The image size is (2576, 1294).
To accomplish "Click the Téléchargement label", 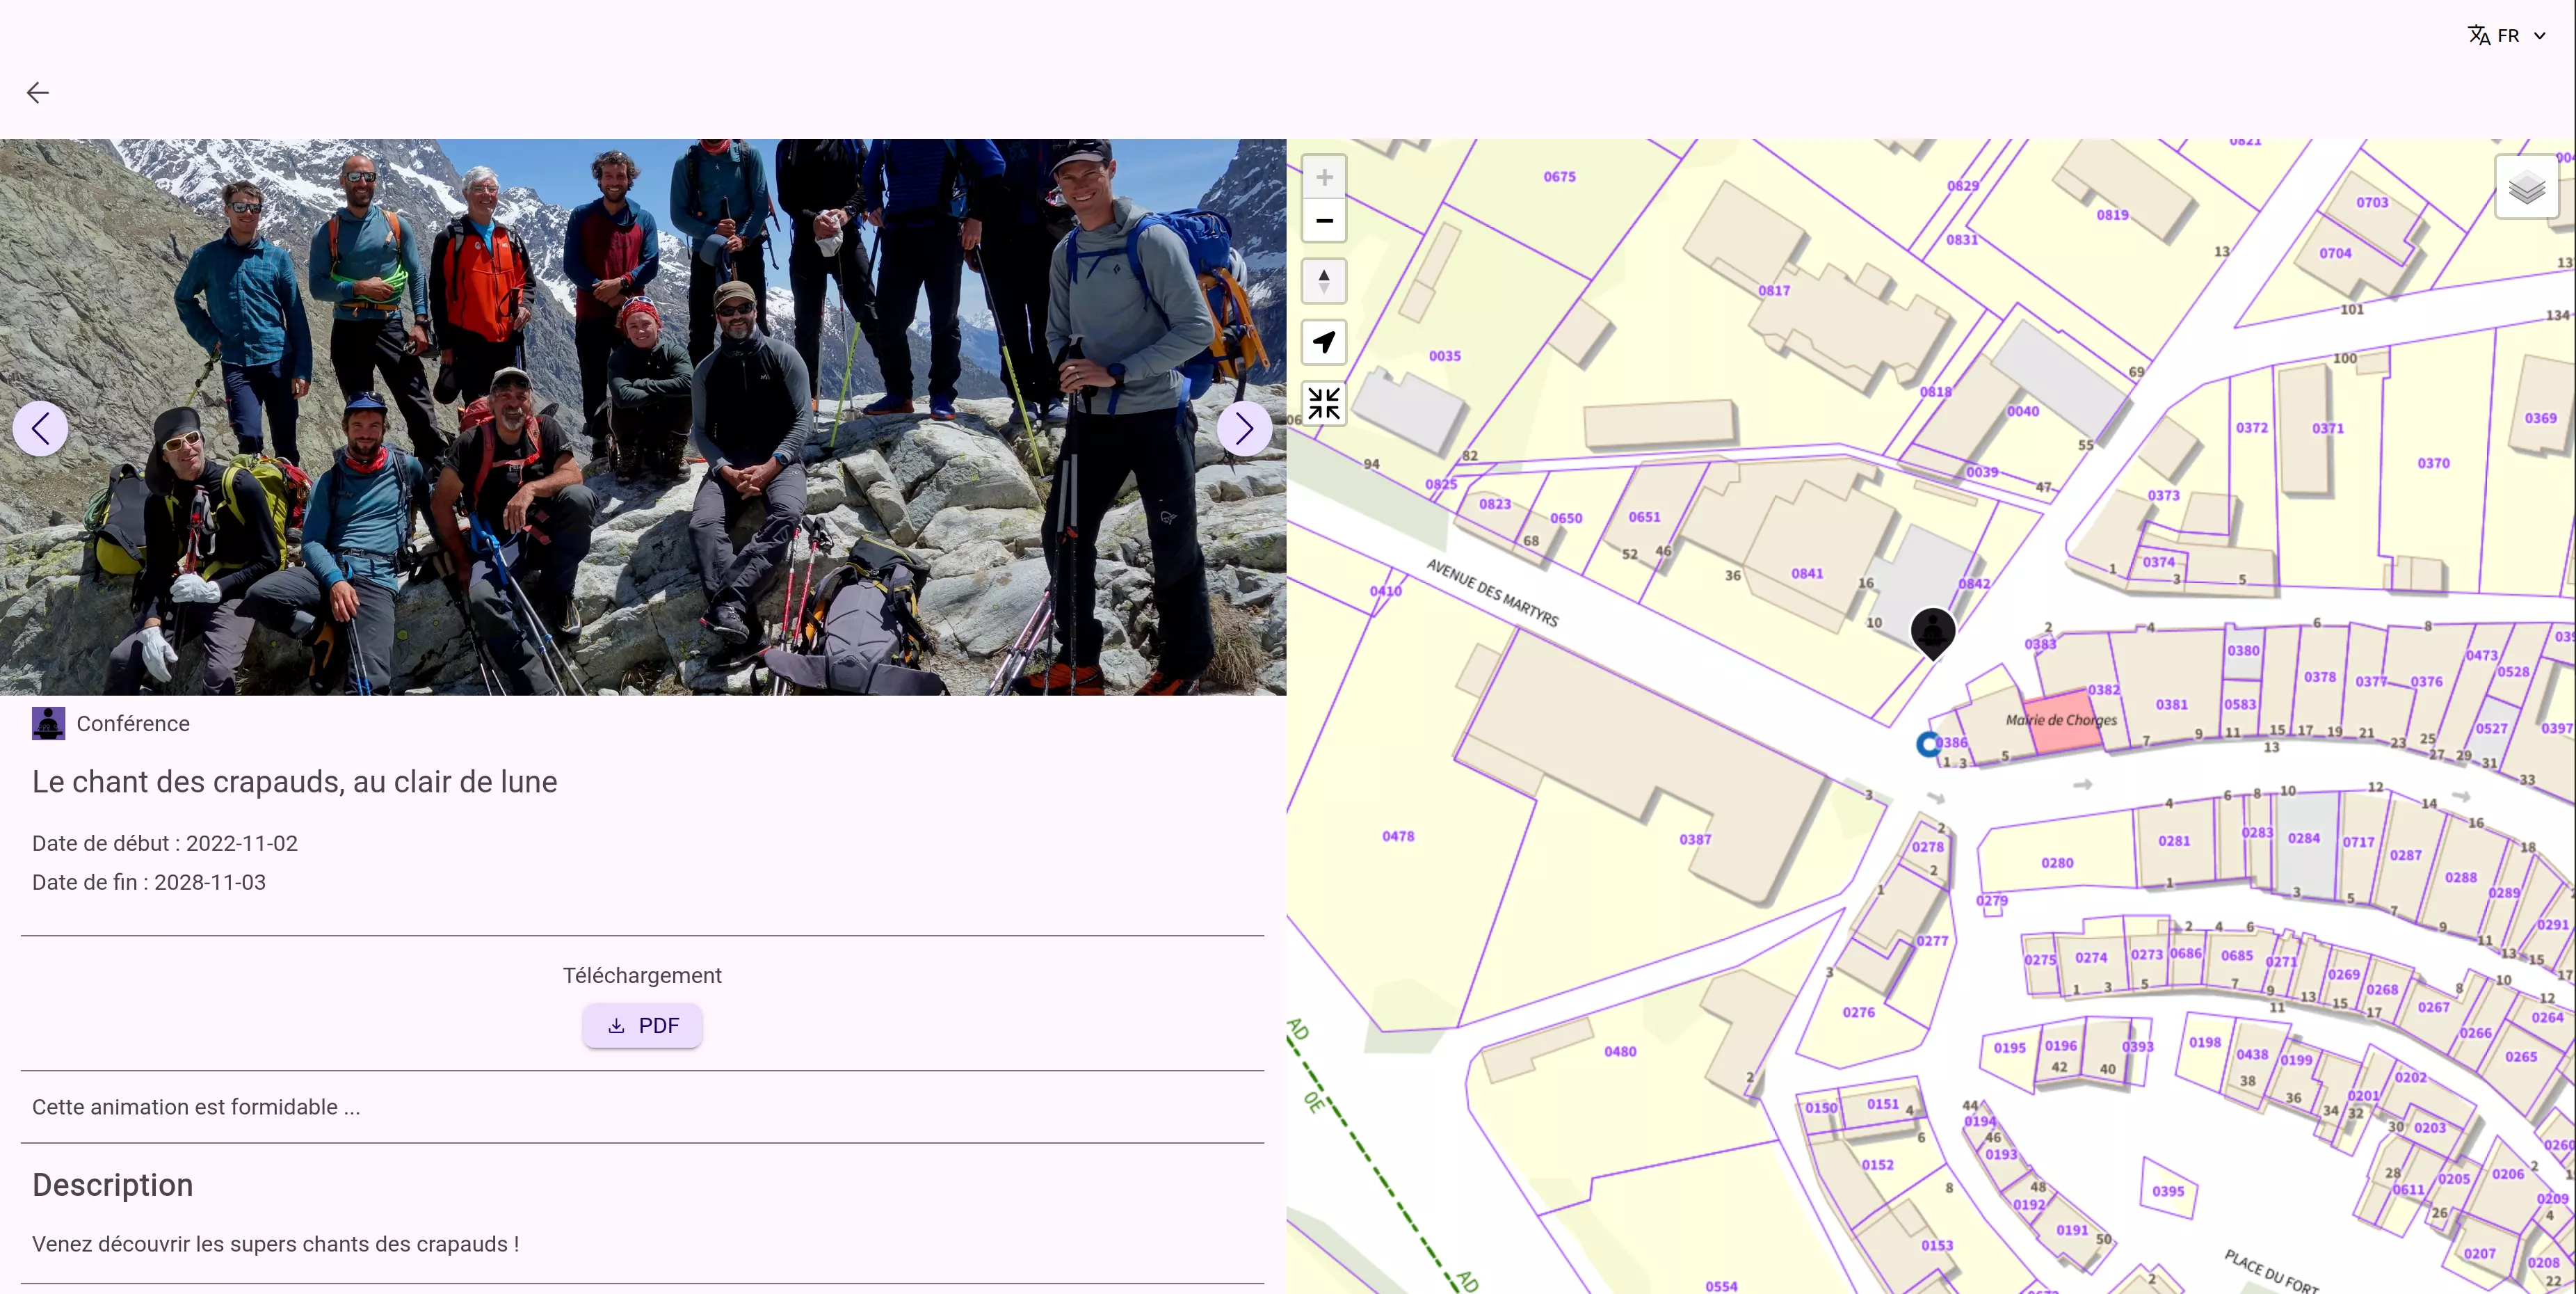I will coord(642,975).
